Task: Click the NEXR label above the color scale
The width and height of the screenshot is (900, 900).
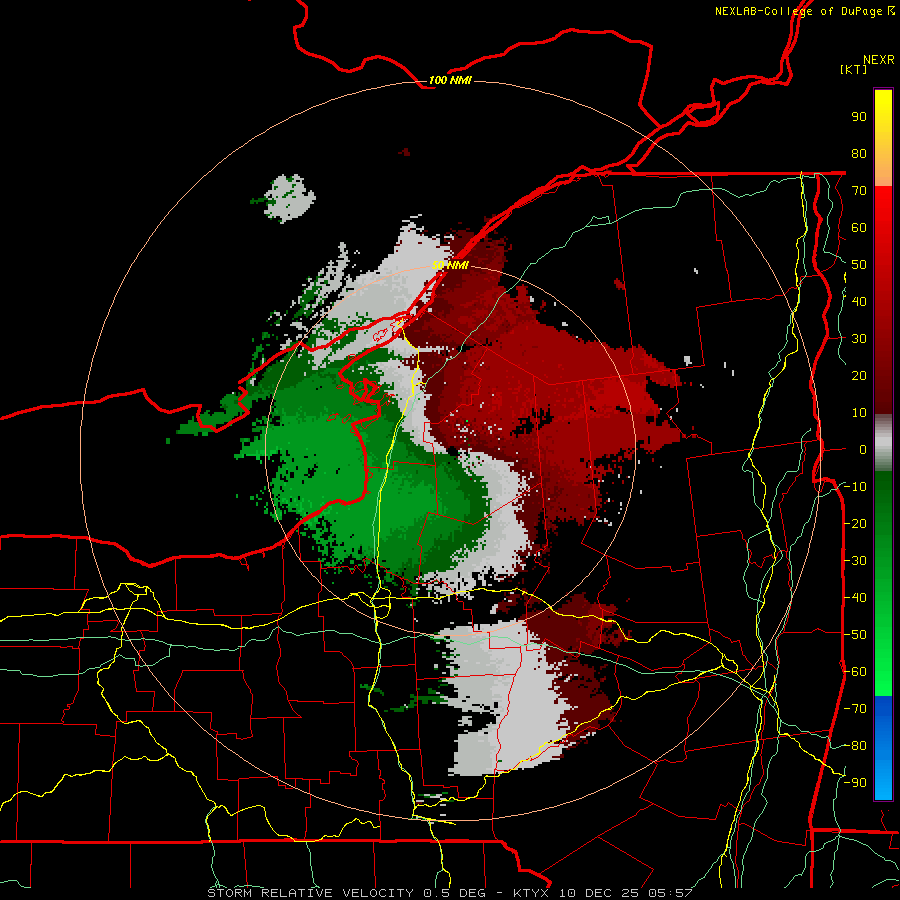Action: pyautogui.click(x=879, y=60)
